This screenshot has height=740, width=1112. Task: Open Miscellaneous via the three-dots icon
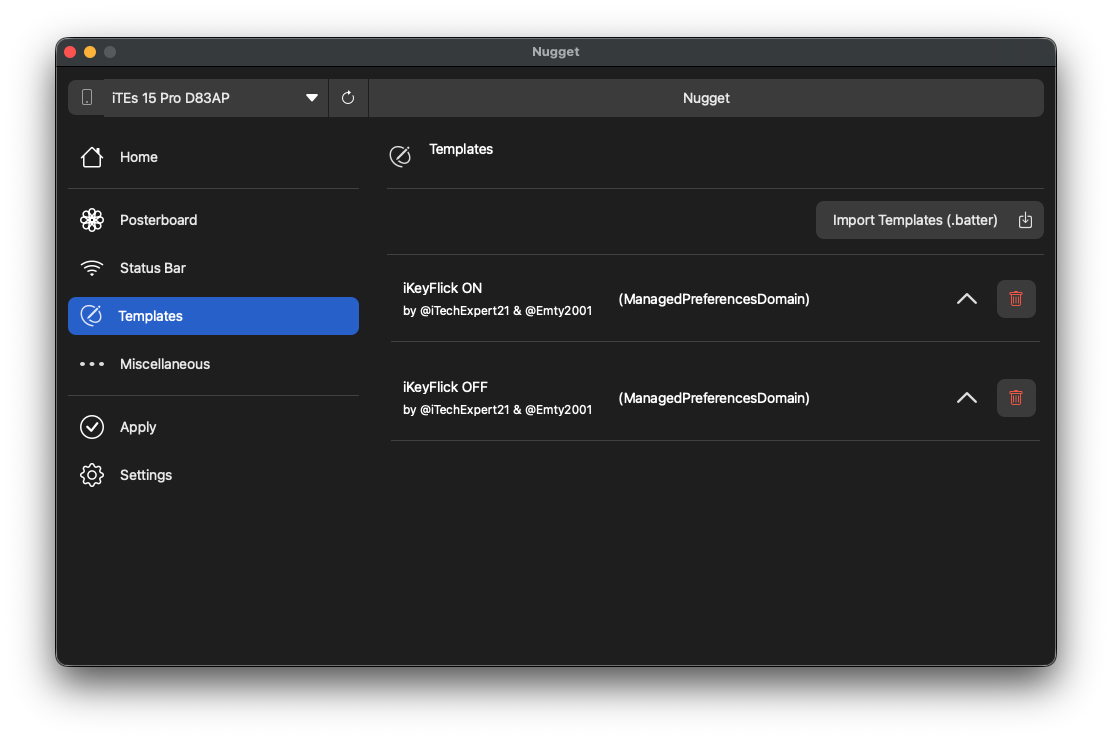click(92, 364)
